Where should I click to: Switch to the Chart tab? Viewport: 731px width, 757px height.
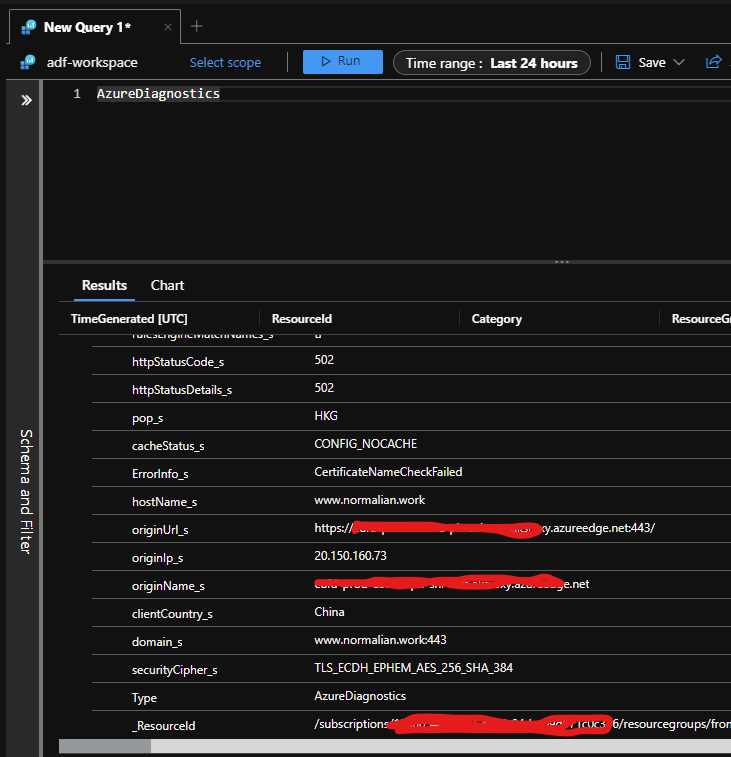click(x=167, y=285)
